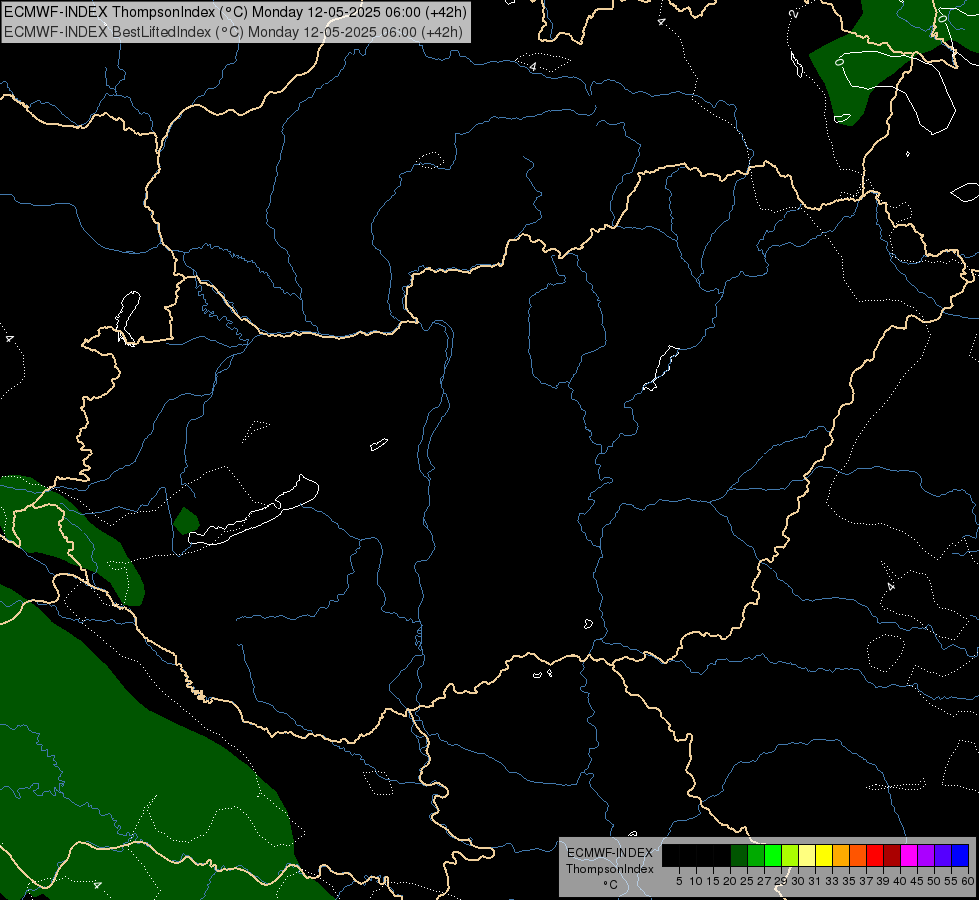Click the °C unit label in legend
979x900 pixels.
pos(610,885)
